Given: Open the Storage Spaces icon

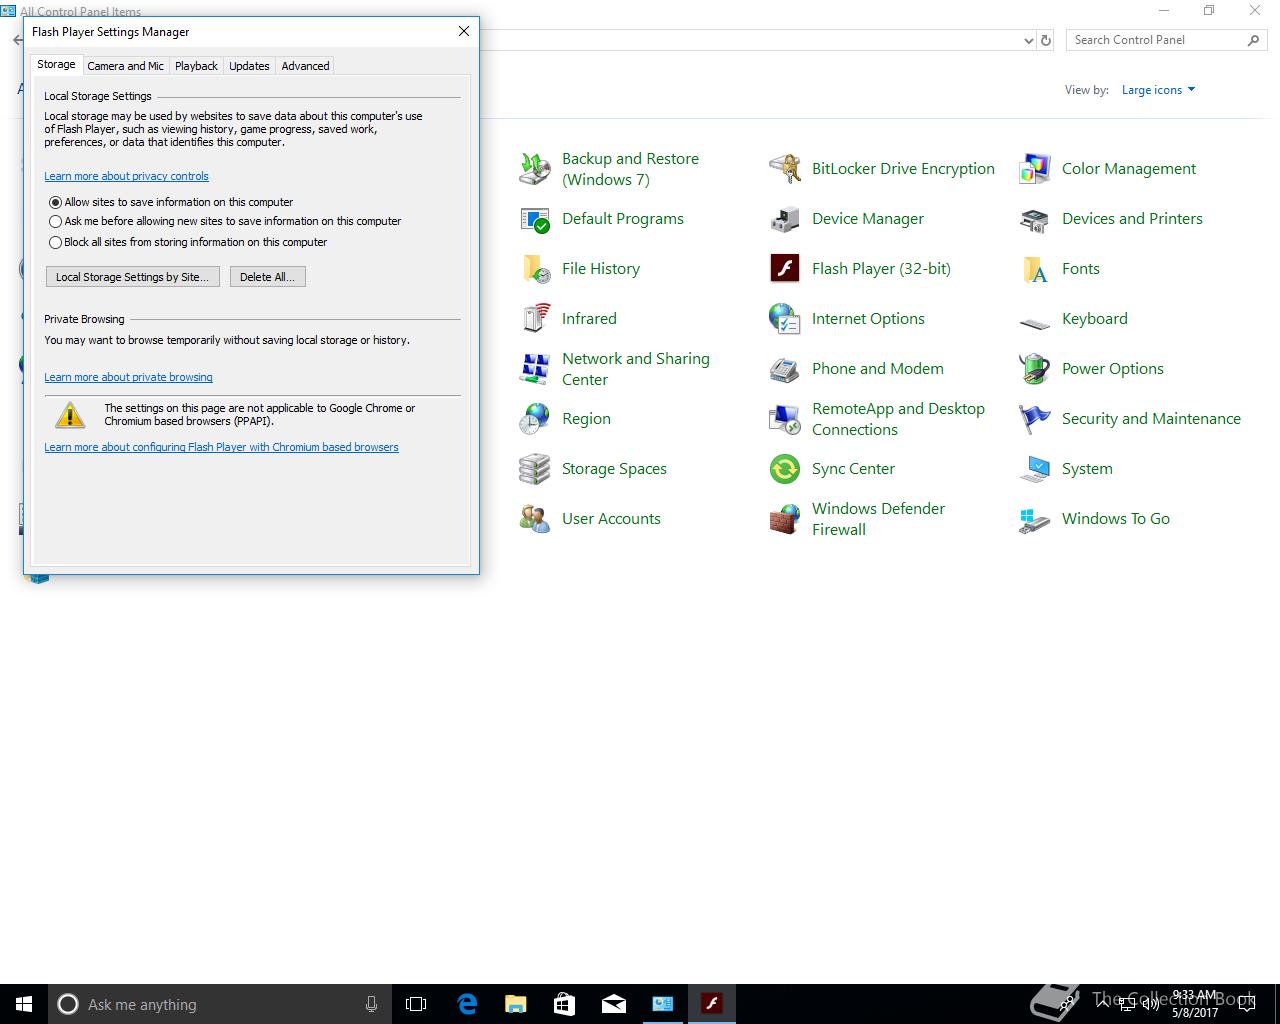Looking at the screenshot, I should pyautogui.click(x=535, y=469).
